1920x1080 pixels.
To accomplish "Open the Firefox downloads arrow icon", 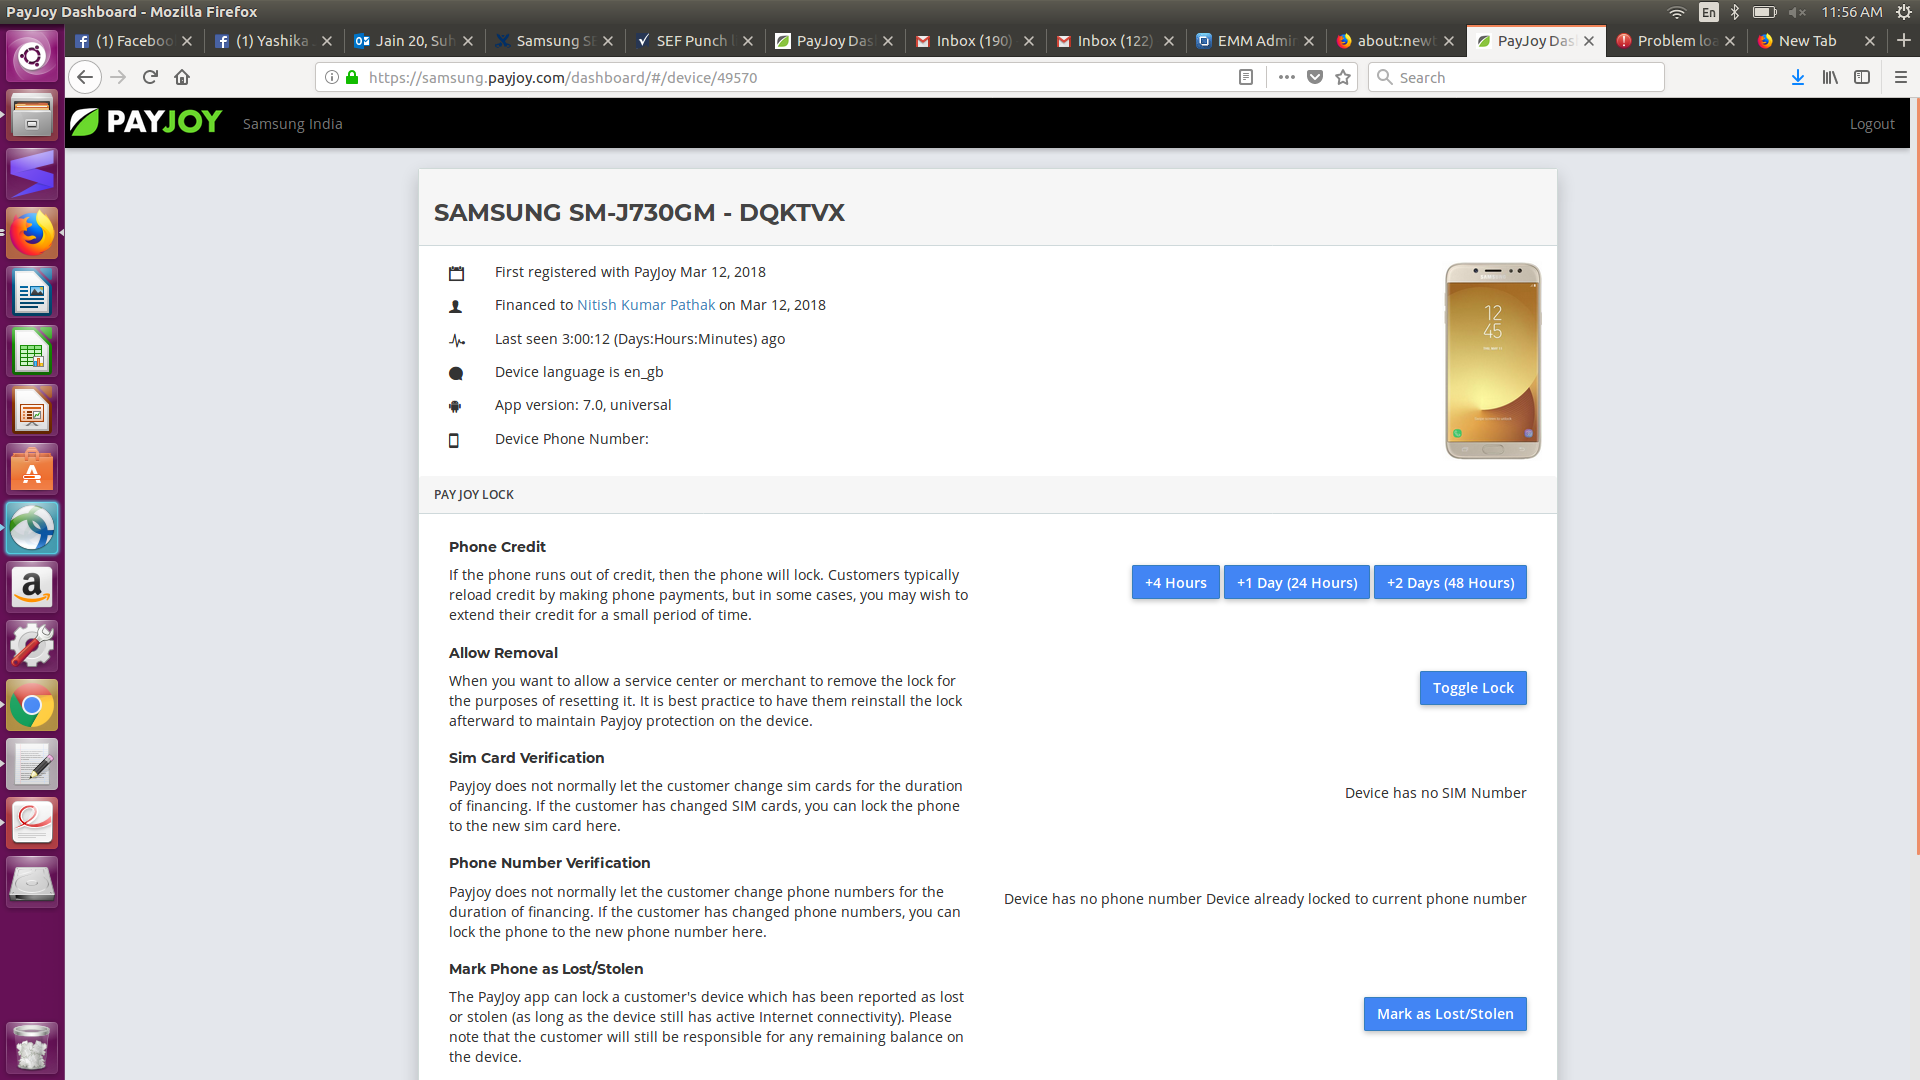I will click(x=1798, y=77).
